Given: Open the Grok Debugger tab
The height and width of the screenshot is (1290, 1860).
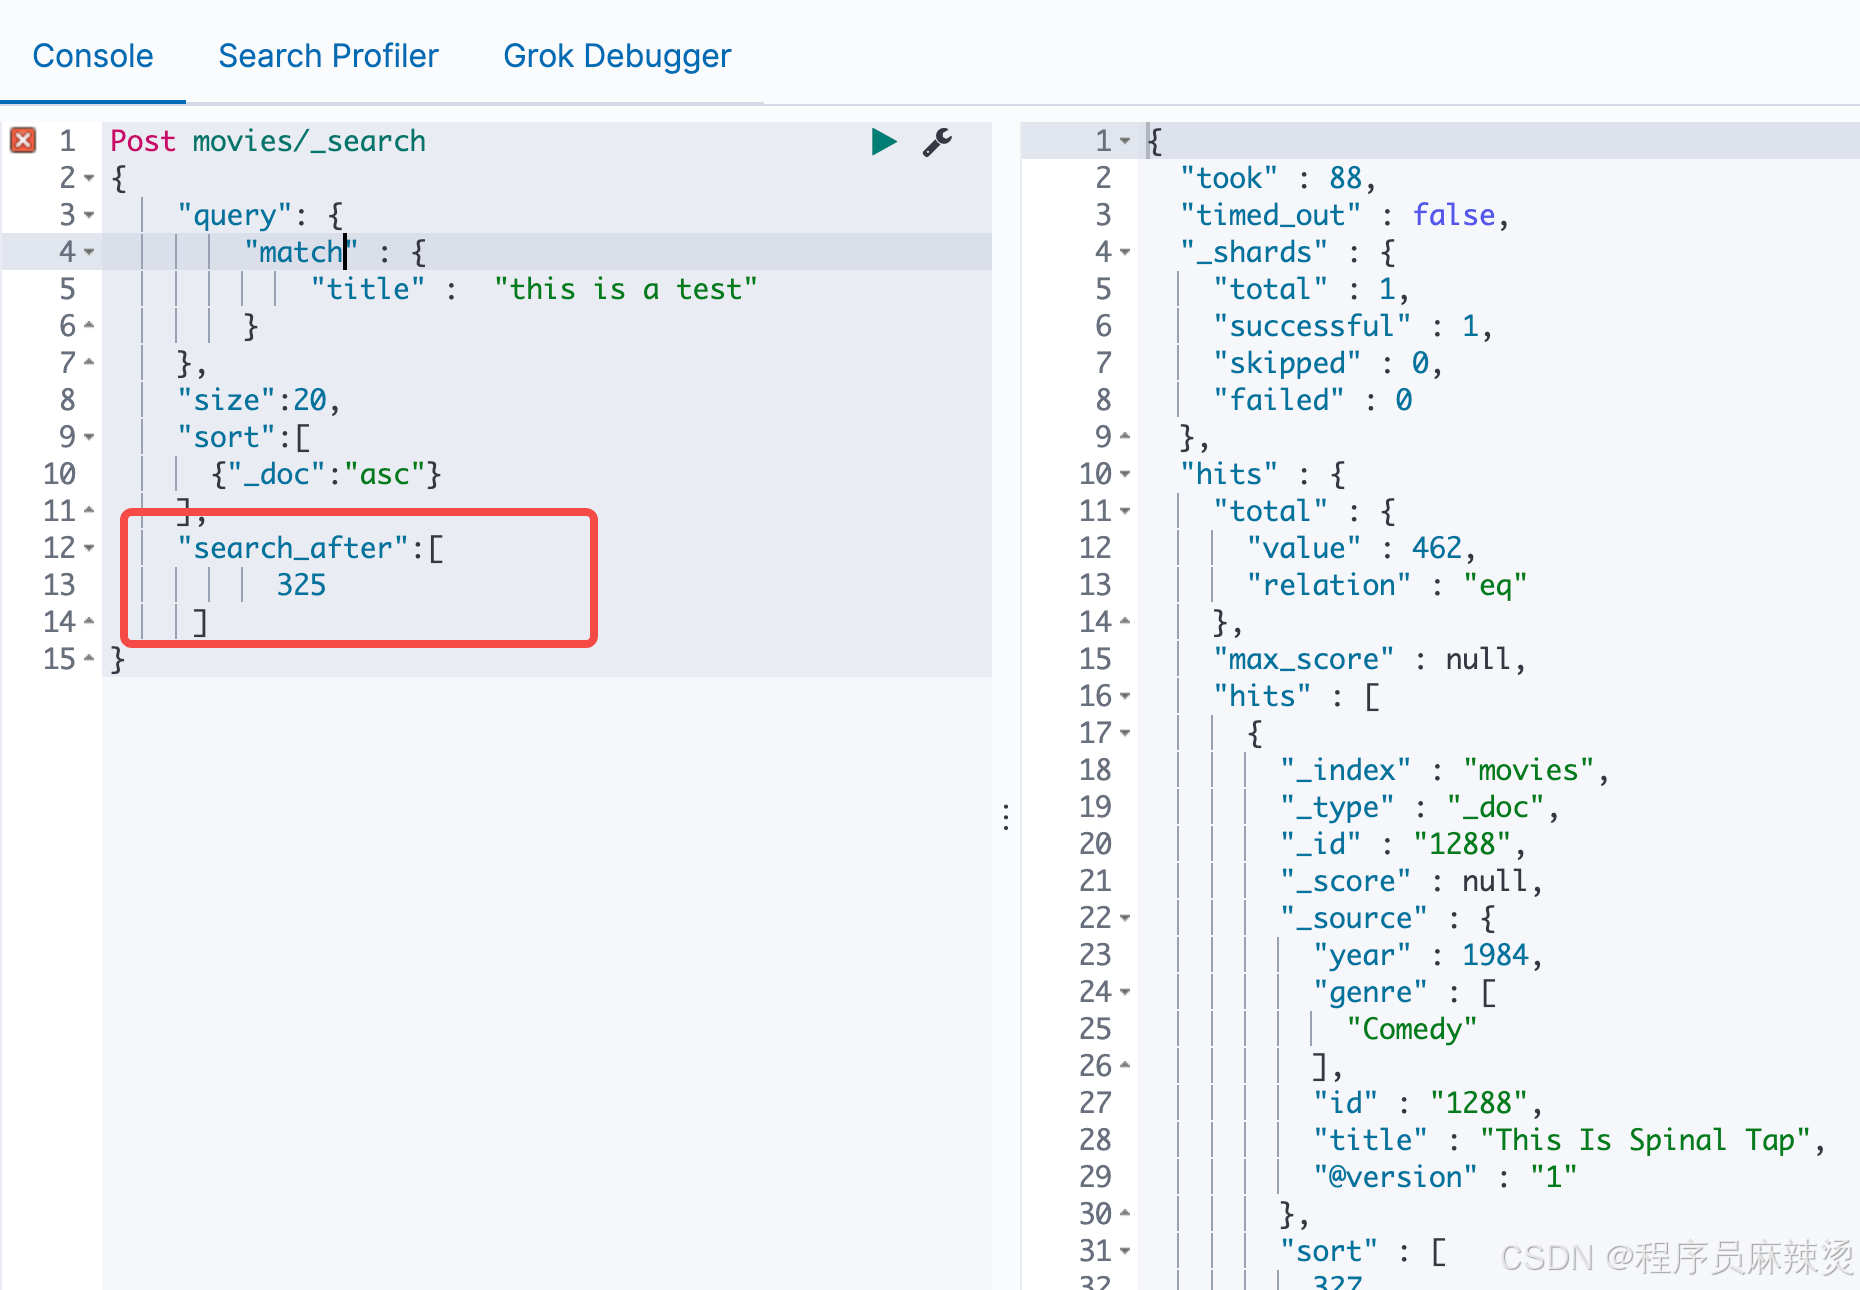Looking at the screenshot, I should pos(617,56).
